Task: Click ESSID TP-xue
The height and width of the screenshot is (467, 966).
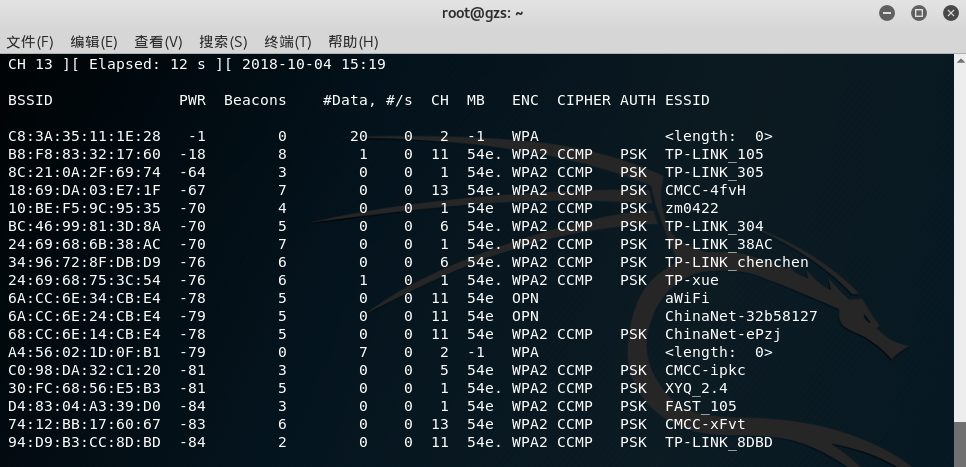Action: (692, 280)
